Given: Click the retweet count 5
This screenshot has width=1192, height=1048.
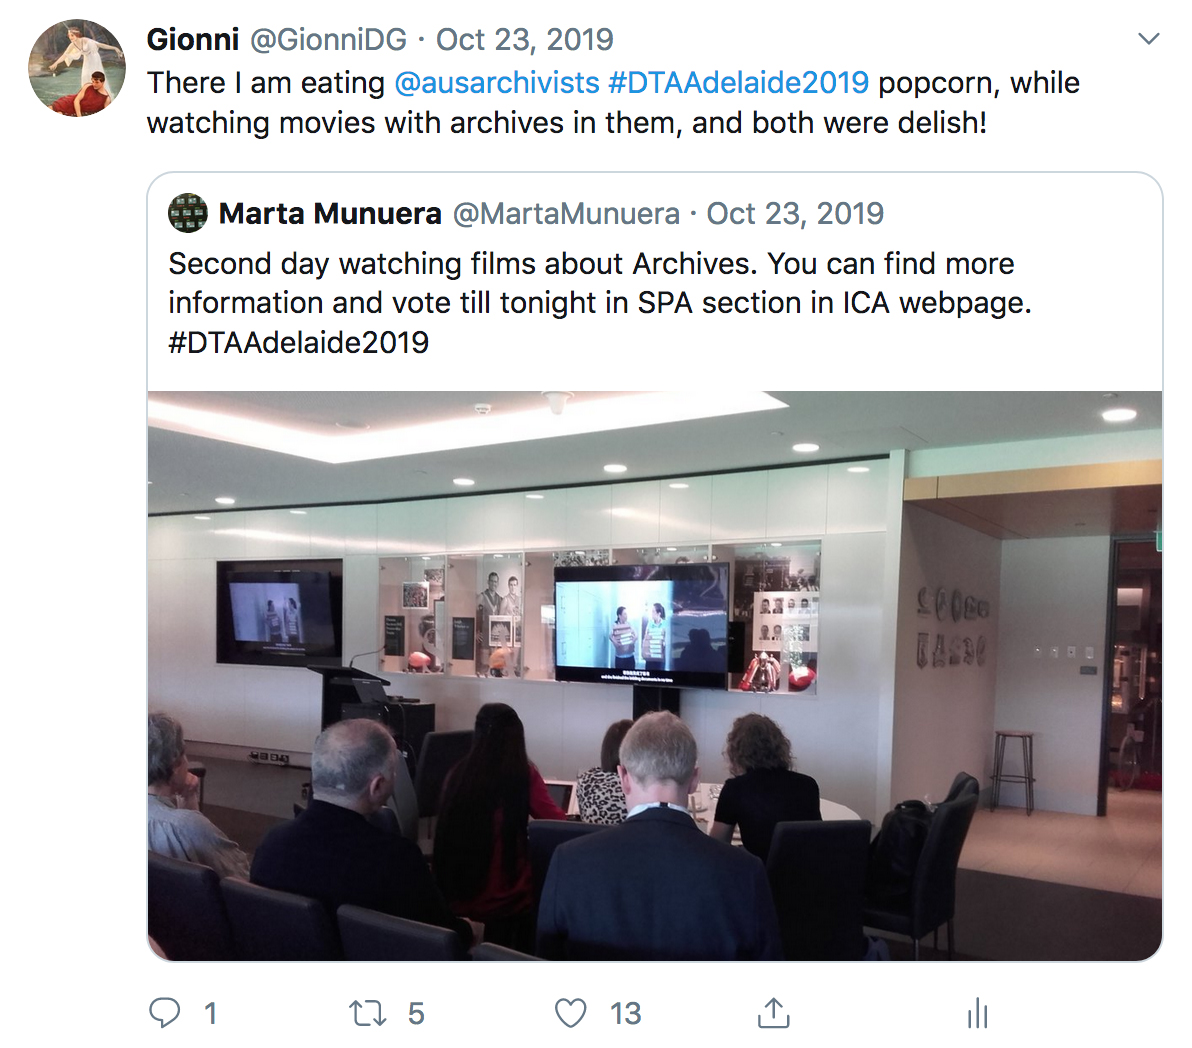Looking at the screenshot, I should (x=416, y=1014).
